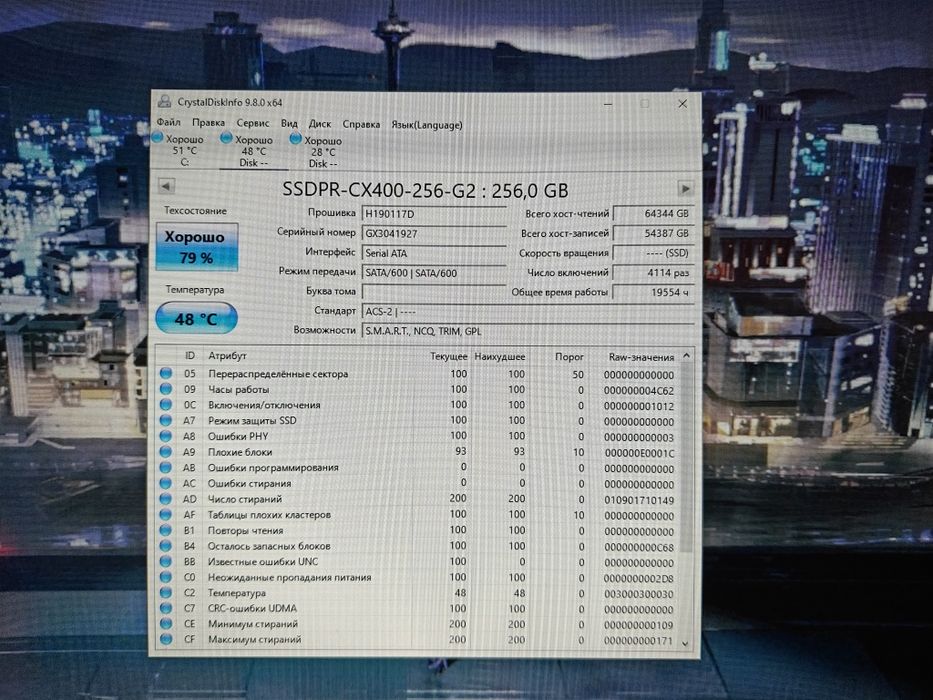
Task: Open the Вид menu
Action: point(289,124)
